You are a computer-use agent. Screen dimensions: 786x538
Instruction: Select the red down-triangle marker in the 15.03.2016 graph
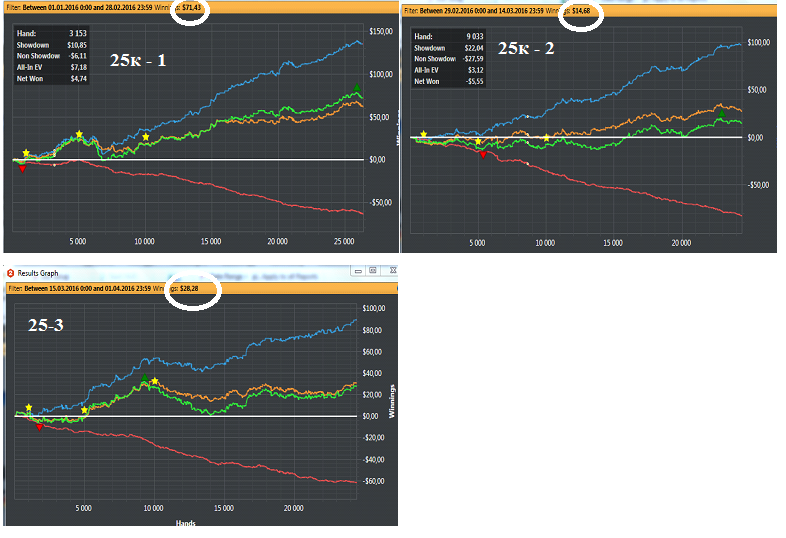click(40, 428)
